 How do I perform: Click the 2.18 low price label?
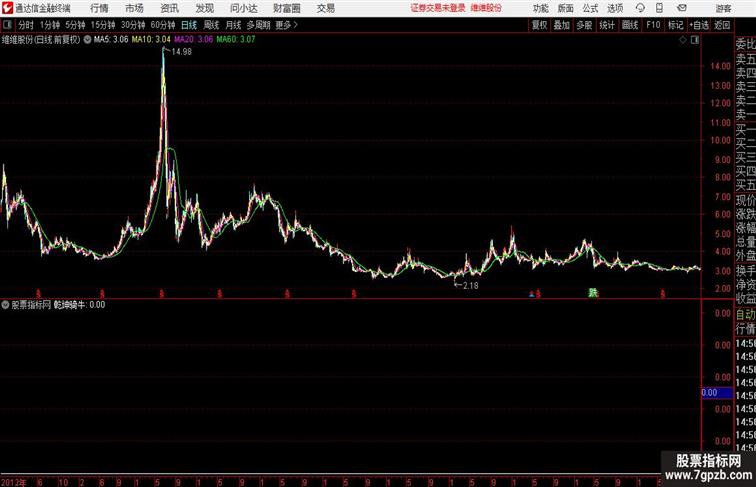(x=471, y=285)
